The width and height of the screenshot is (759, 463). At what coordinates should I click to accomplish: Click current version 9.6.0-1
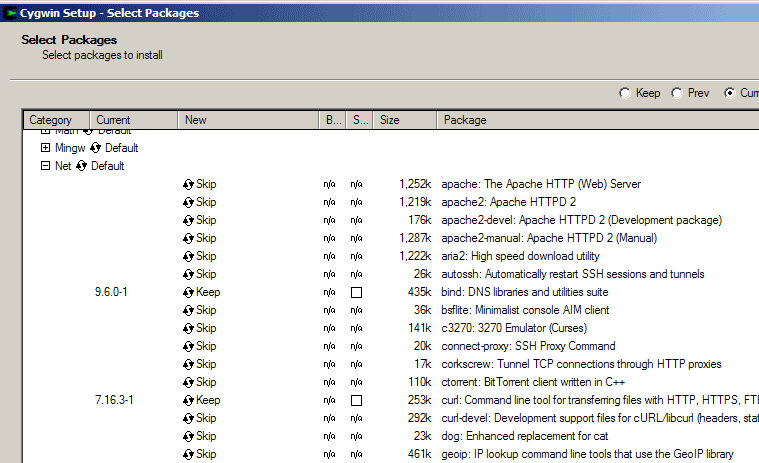(111, 292)
